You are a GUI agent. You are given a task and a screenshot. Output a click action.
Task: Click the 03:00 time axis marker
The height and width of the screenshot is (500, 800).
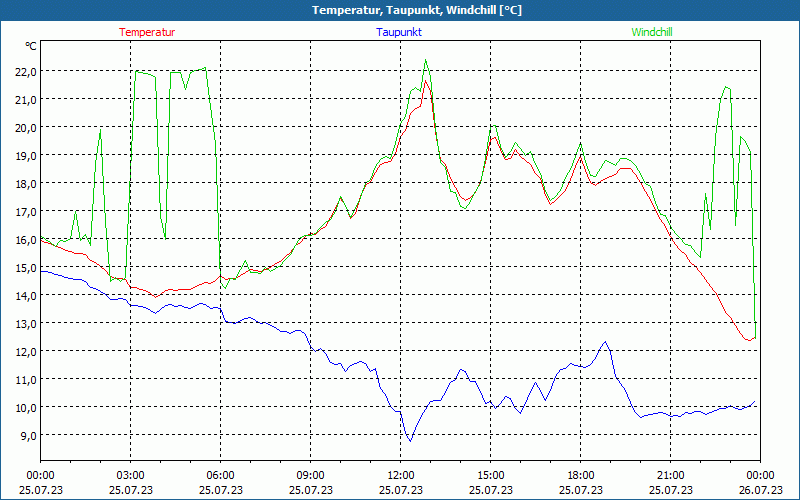(x=130, y=475)
